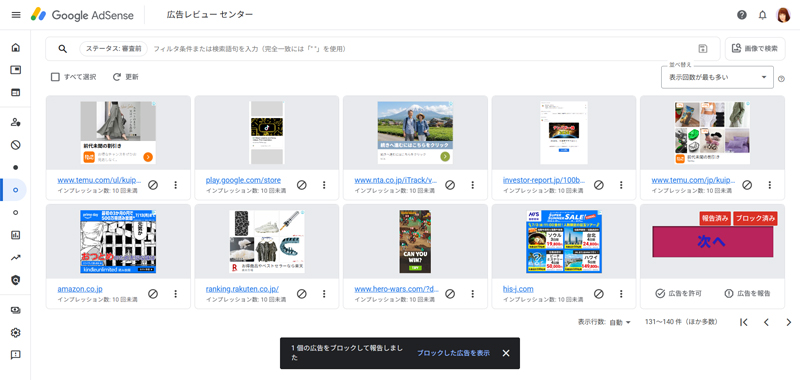
Task: Open more options for ranking.rakuten.co.jp ad
Action: pos(324,293)
